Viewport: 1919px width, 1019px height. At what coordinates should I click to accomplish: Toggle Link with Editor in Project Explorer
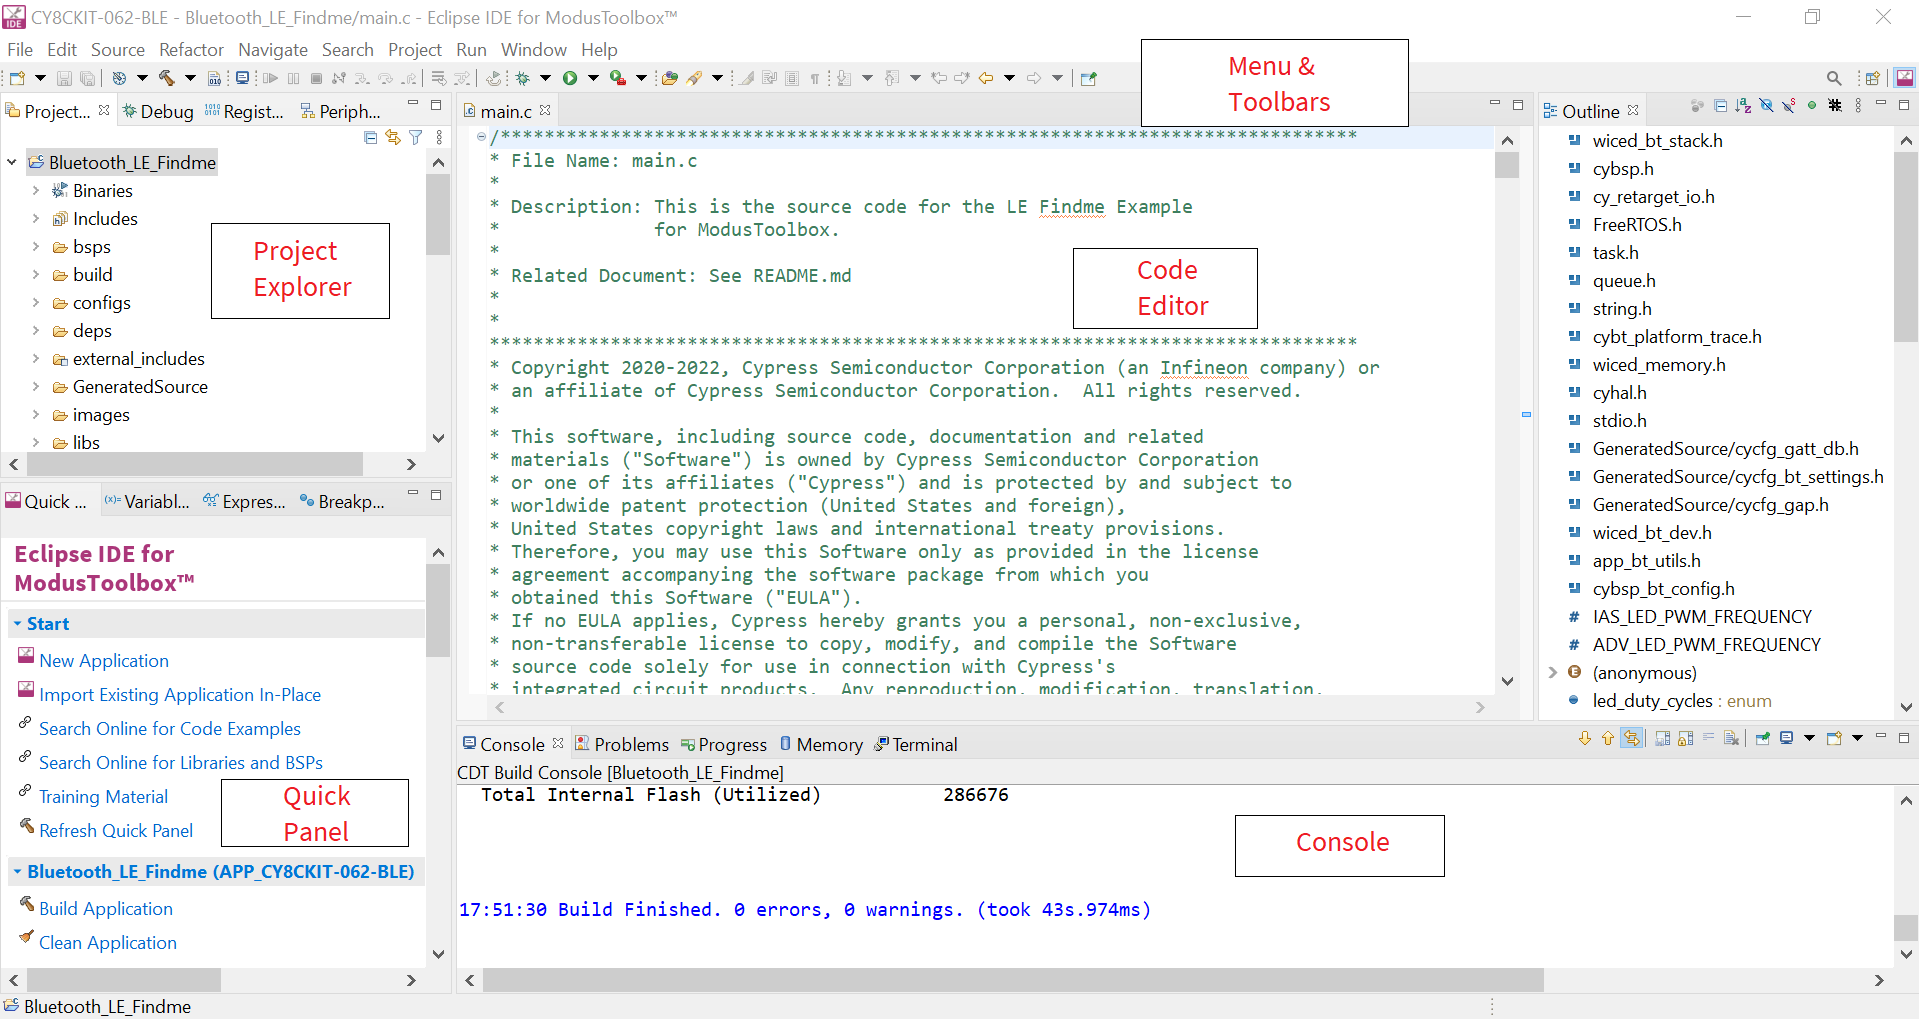[393, 137]
